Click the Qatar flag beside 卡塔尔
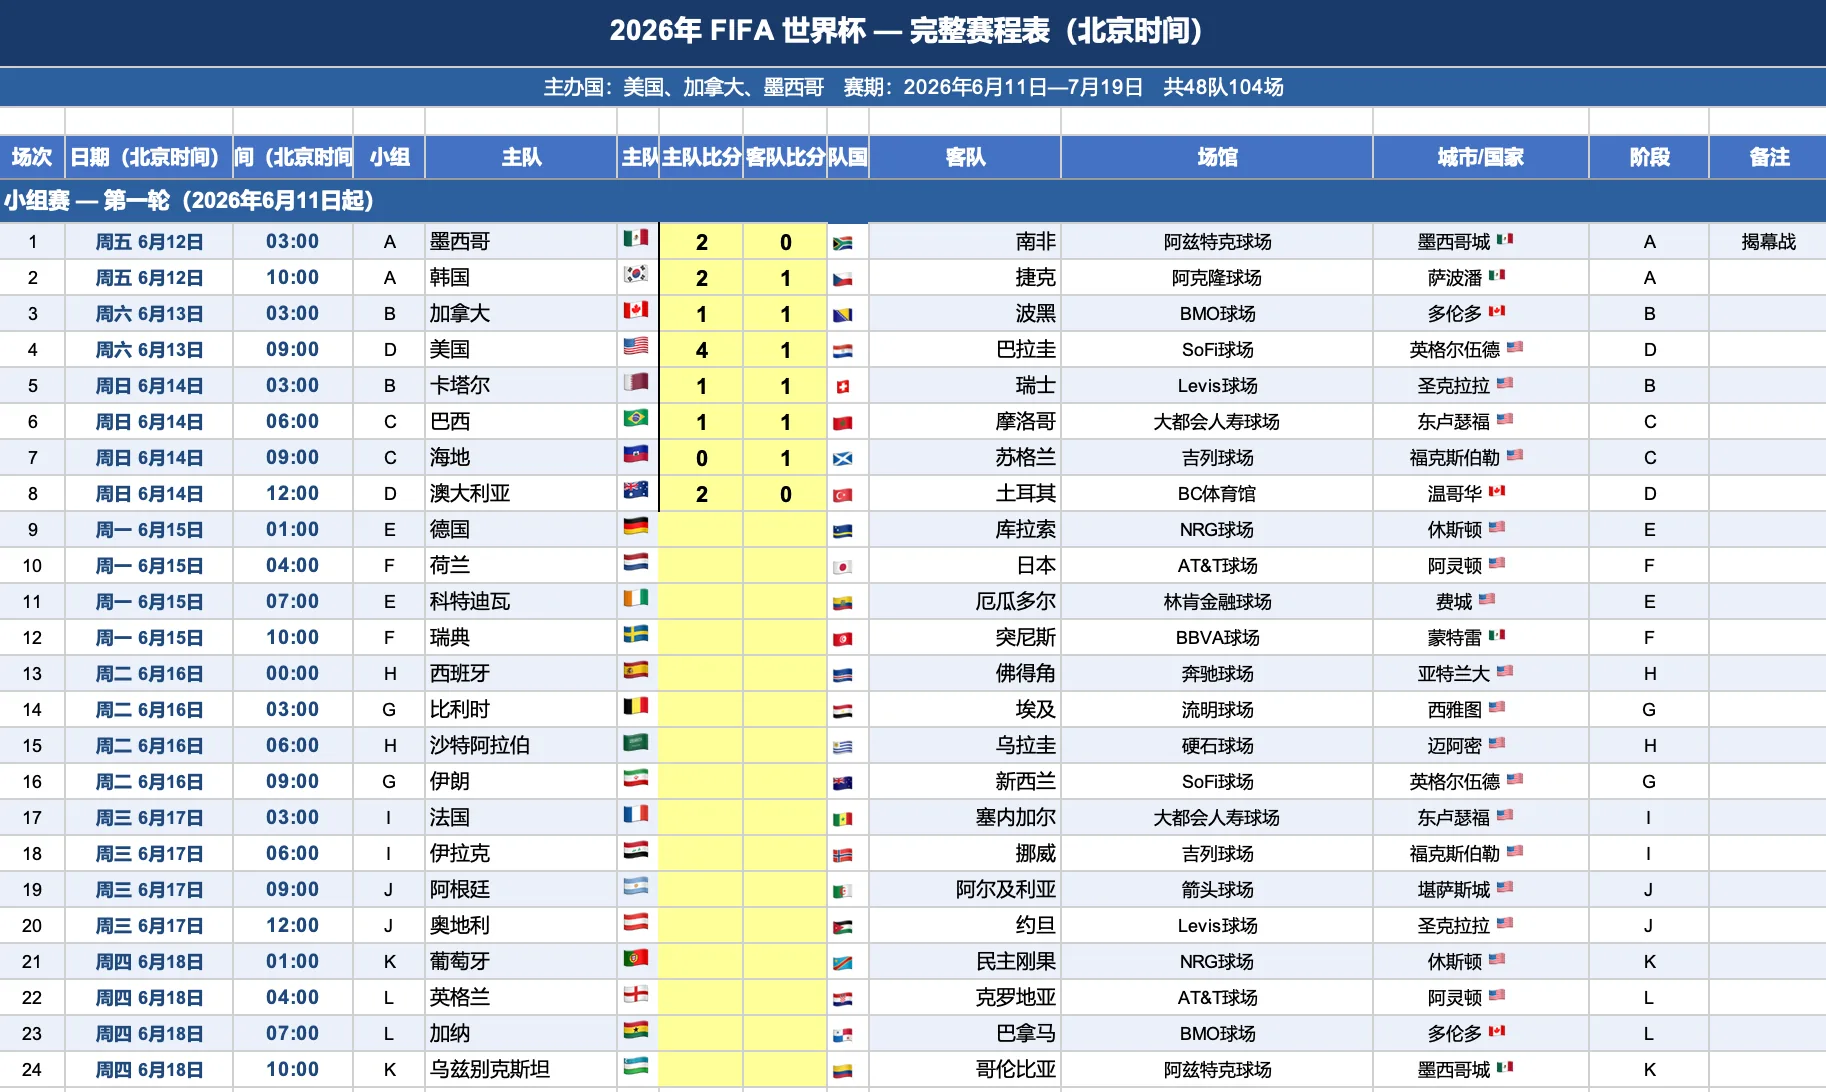The width and height of the screenshot is (1826, 1092). pyautogui.click(x=636, y=382)
